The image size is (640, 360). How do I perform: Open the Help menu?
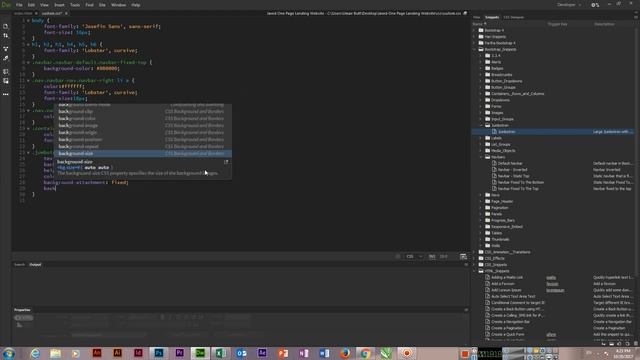[136, 5]
